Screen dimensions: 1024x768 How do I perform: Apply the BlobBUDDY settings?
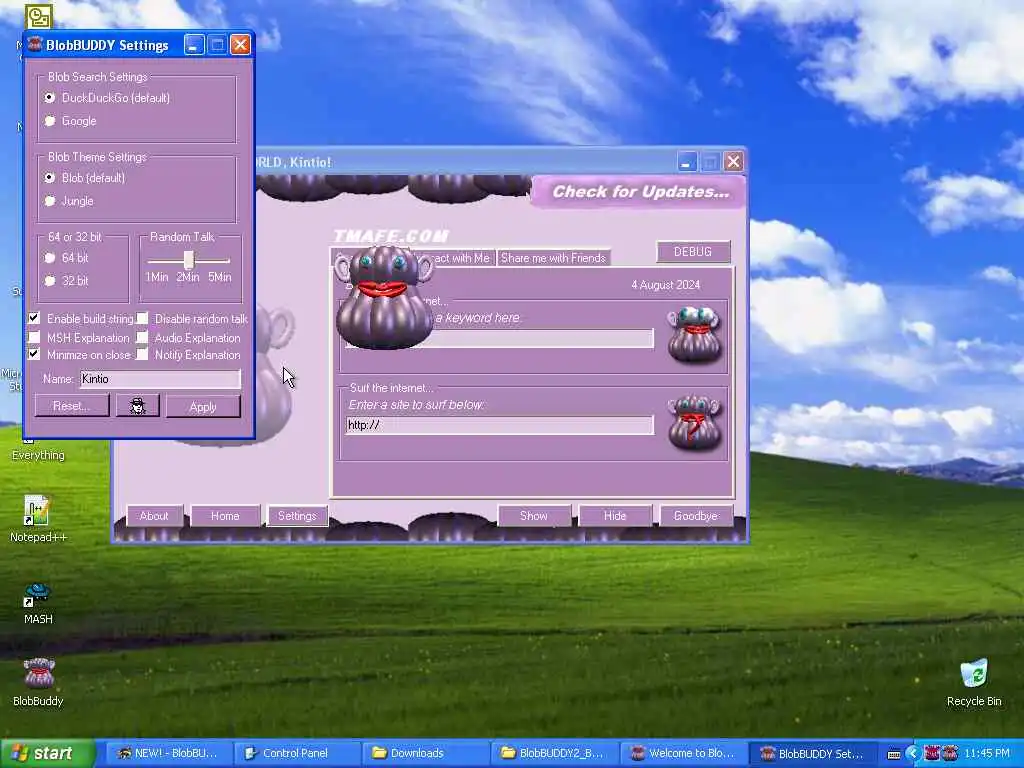point(203,406)
